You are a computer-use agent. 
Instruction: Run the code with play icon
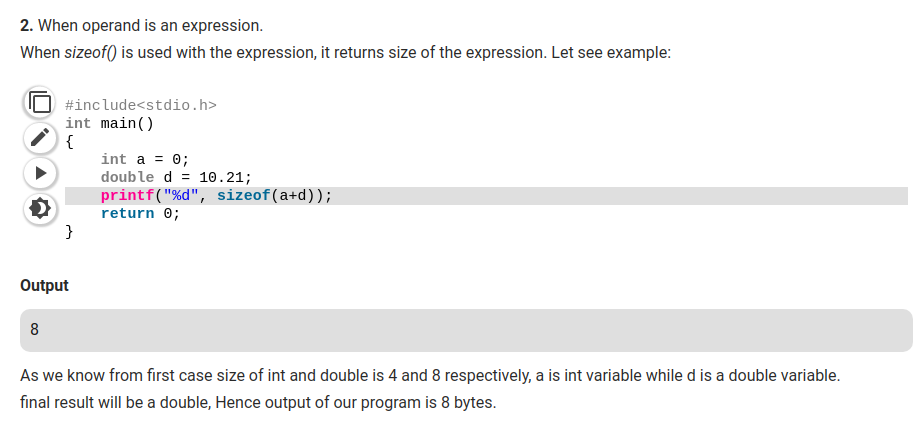click(x=39, y=172)
